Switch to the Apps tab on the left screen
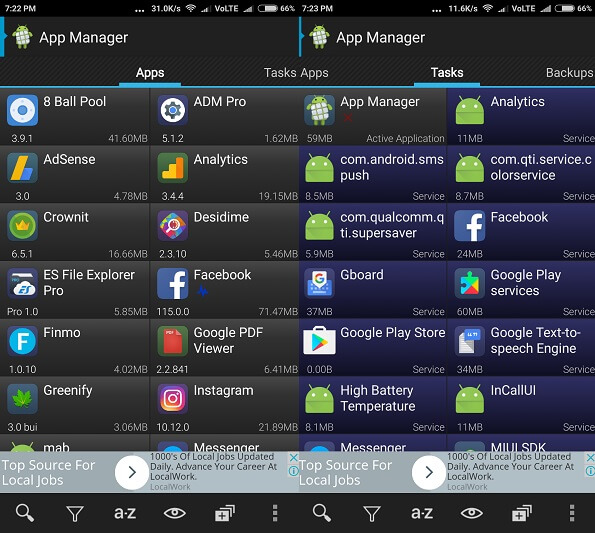 click(150, 73)
